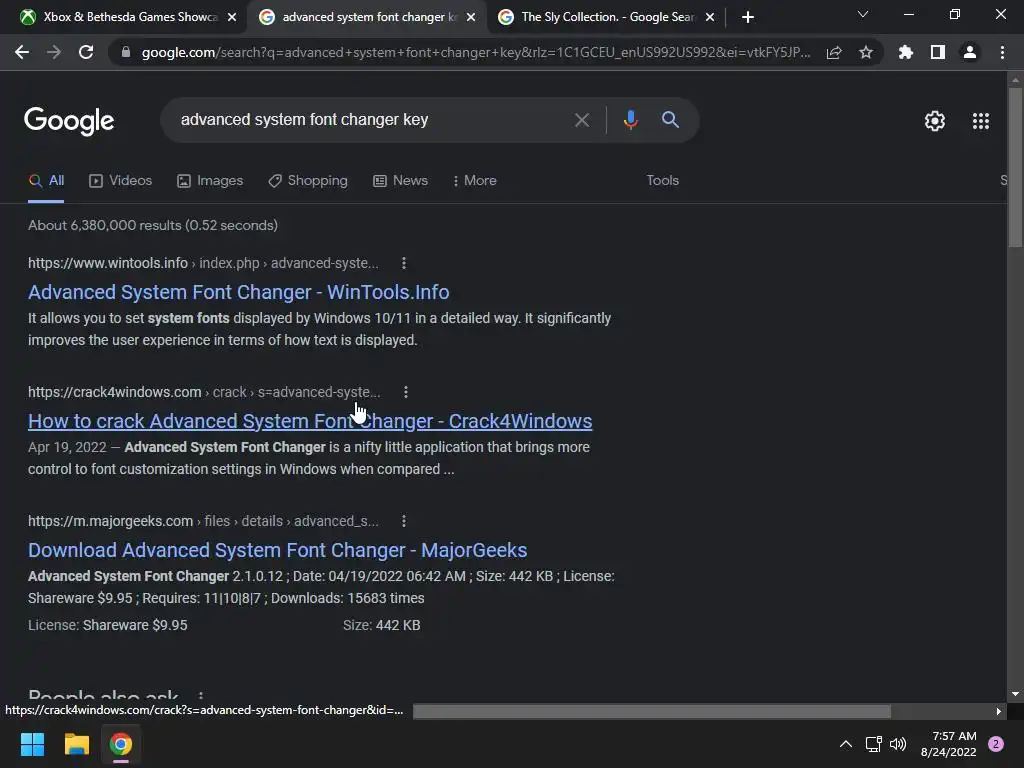Click the wintools.info URL breadcrumb
Image resolution: width=1024 pixels, height=768 pixels.
203,263
